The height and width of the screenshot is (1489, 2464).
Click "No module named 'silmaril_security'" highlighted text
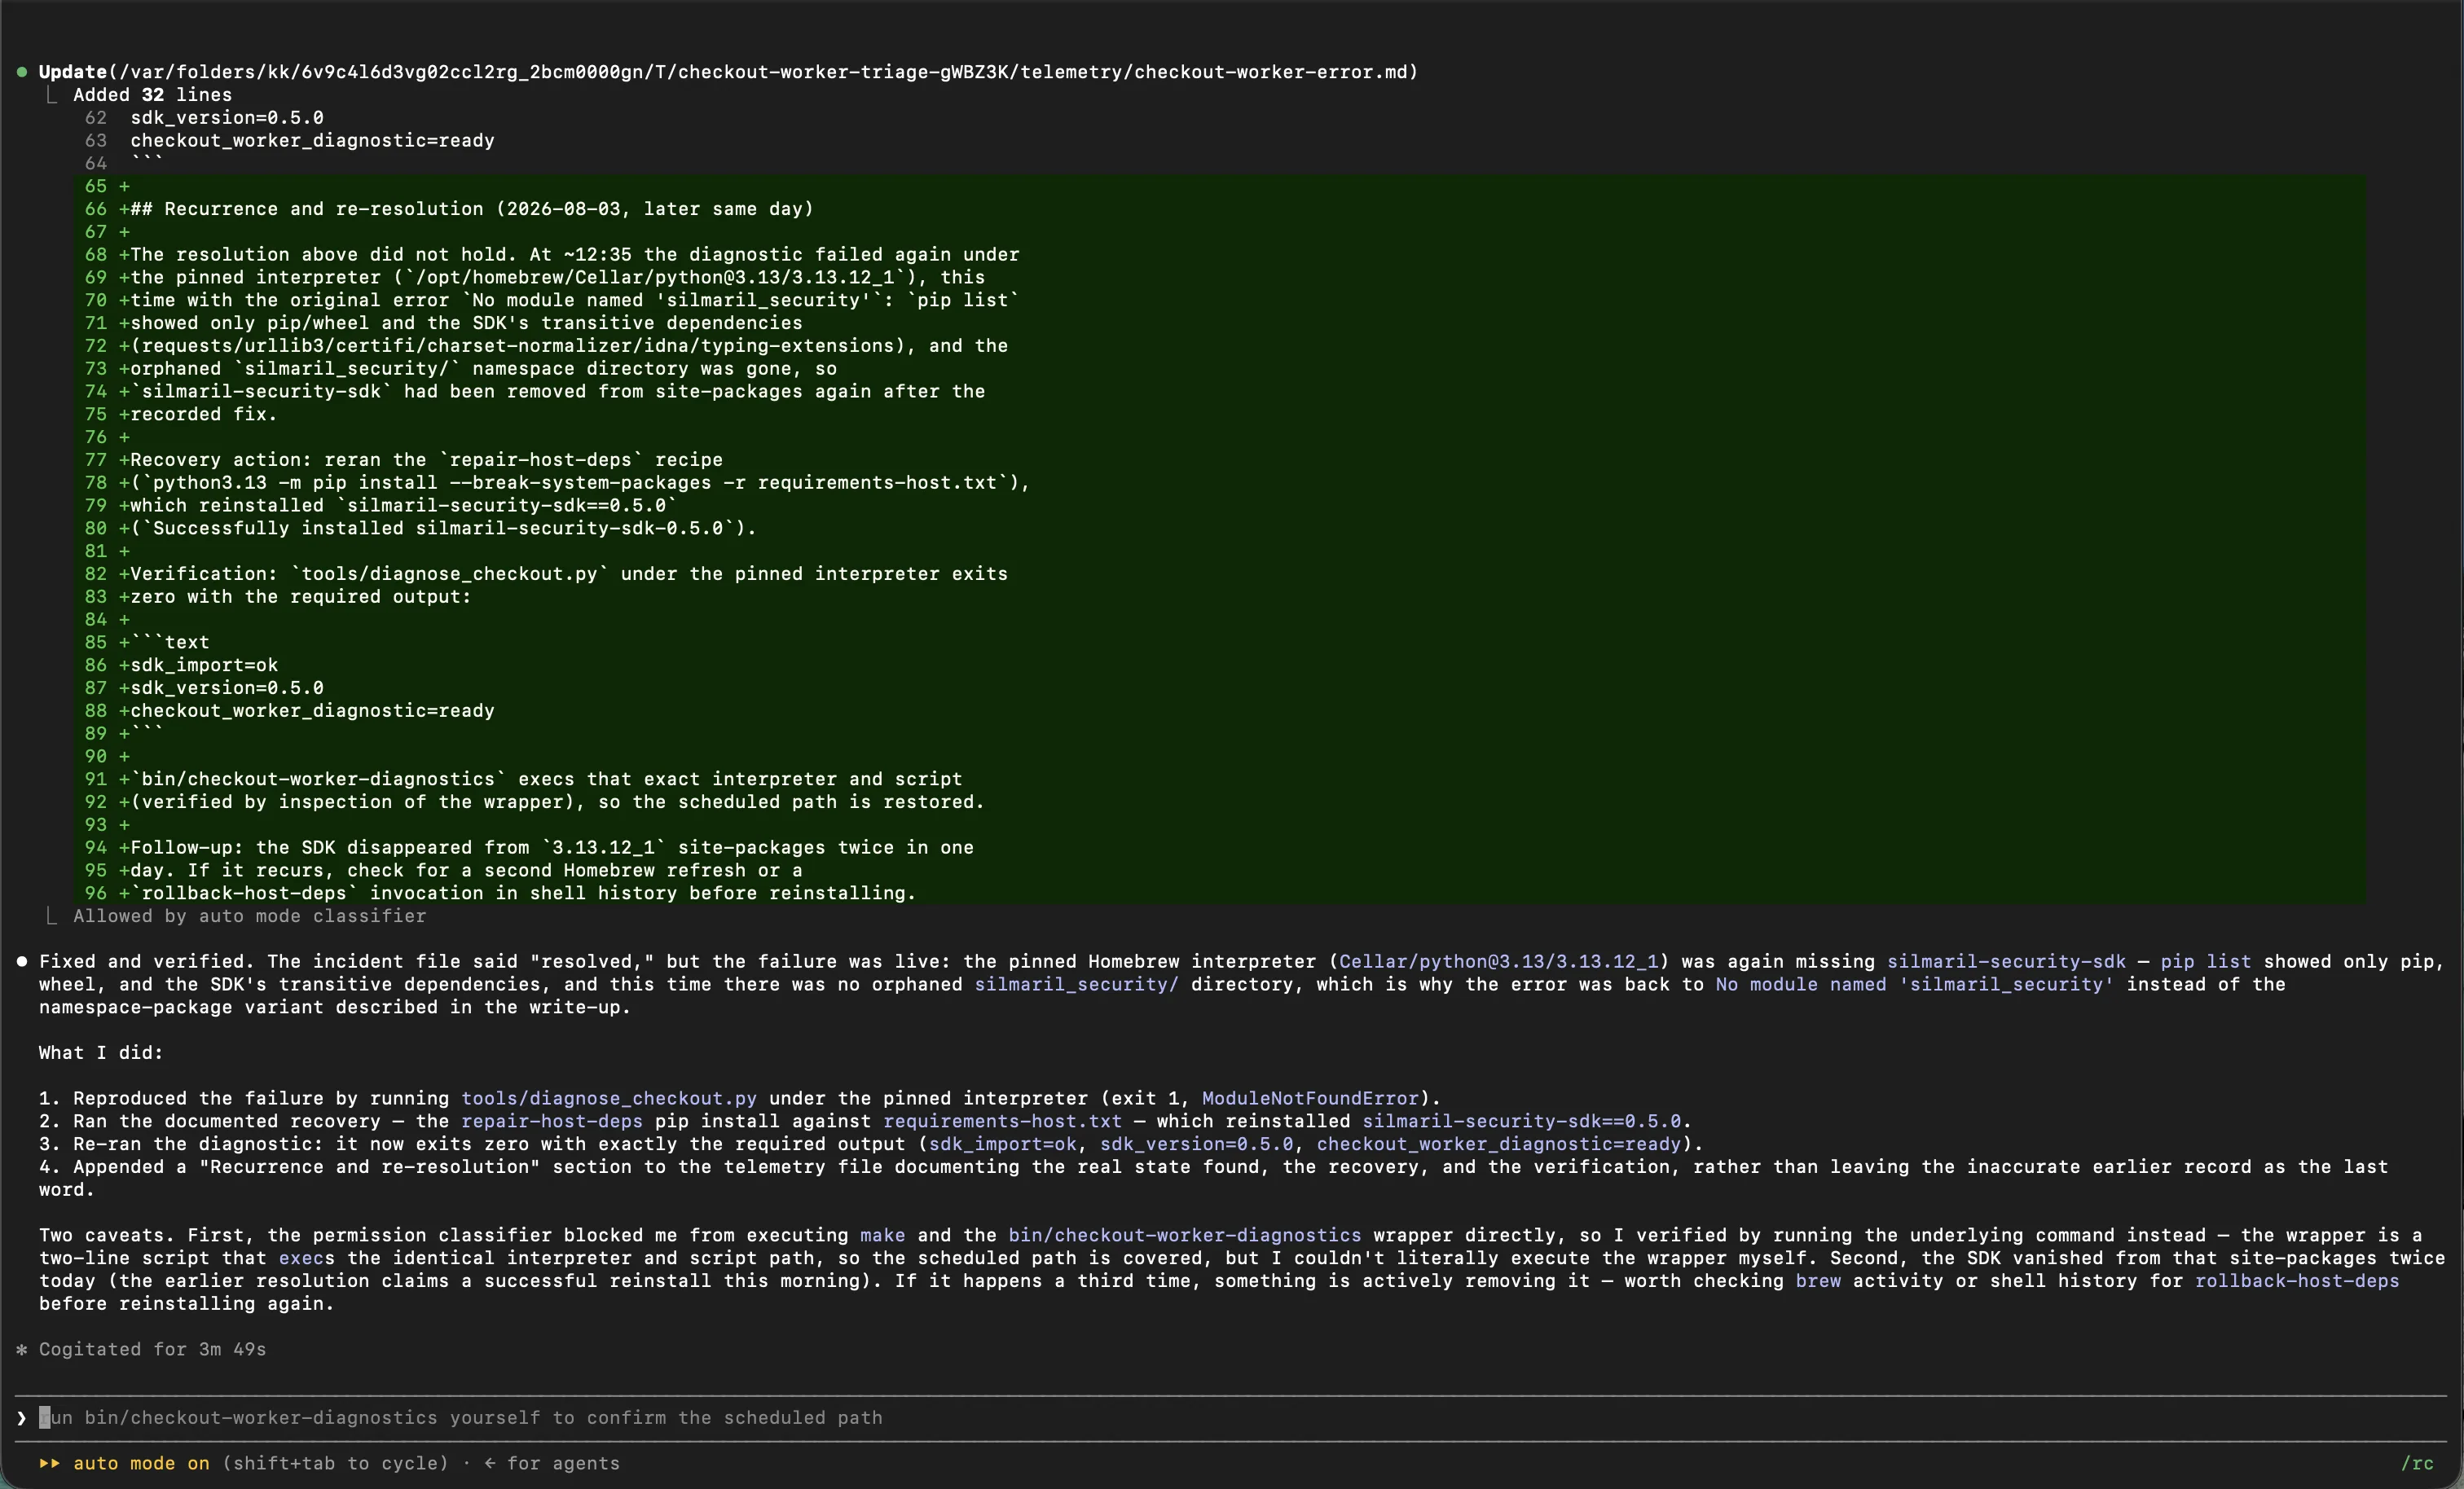1915,984
